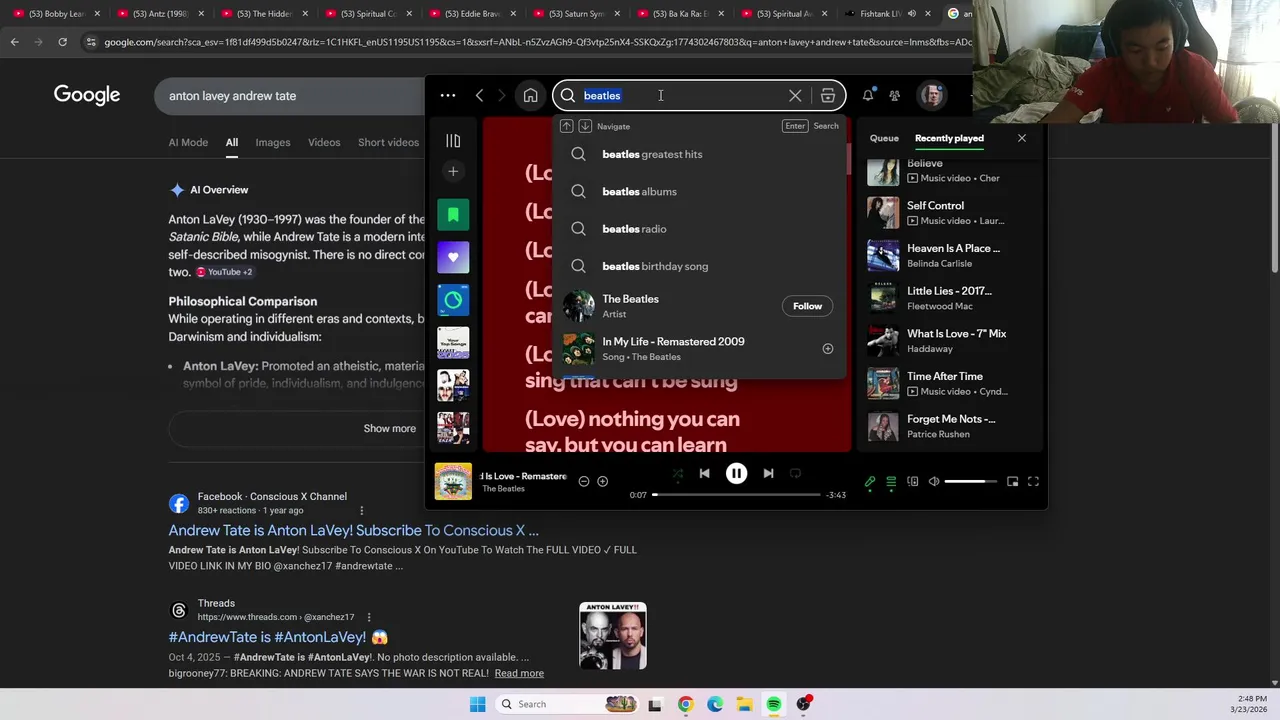The image size is (1280, 720).
Task: Open Spotify miniplayer
Action: (1012, 482)
